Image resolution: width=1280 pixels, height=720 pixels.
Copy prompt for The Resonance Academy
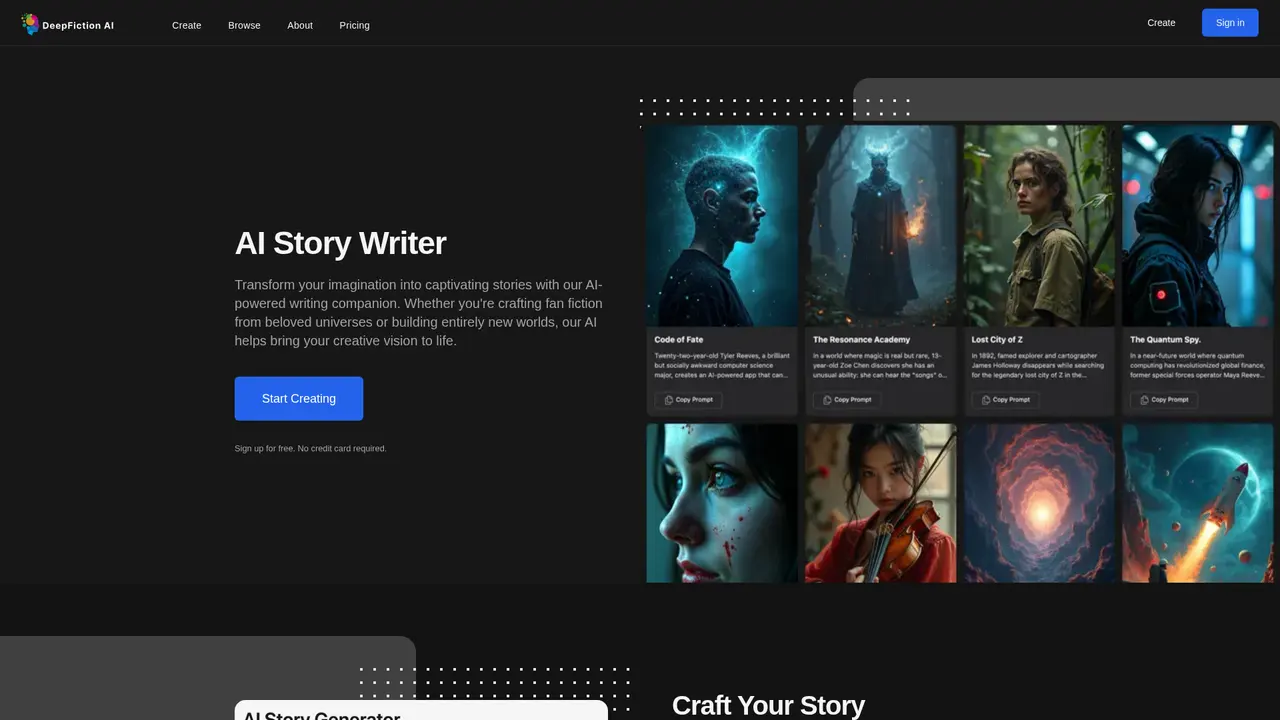[847, 399]
